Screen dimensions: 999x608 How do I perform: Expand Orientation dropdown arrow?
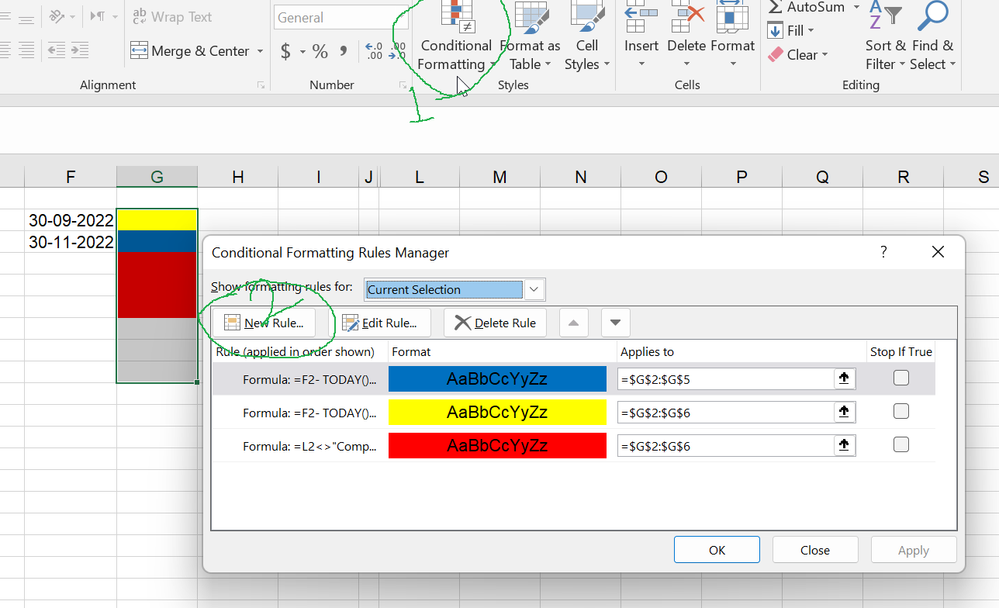pyautogui.click(x=72, y=17)
